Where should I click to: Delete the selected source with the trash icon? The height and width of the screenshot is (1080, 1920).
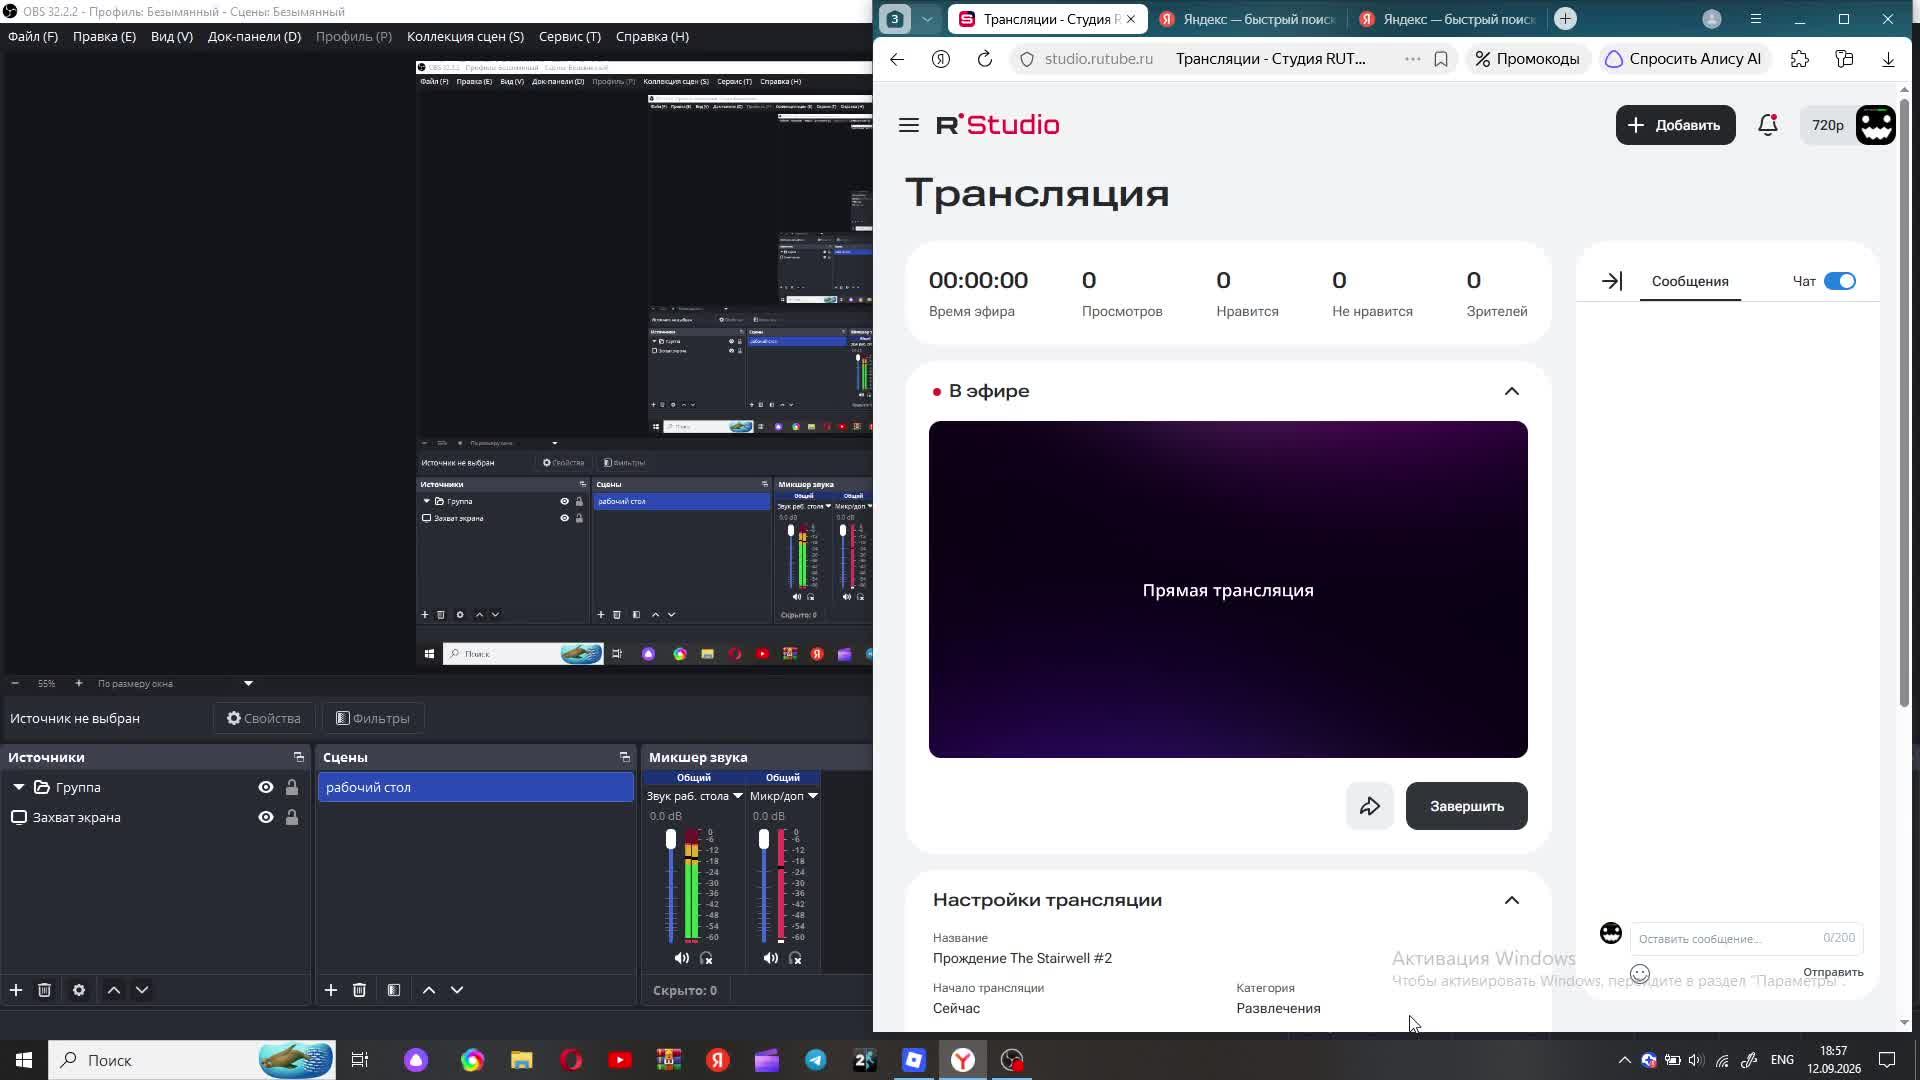click(x=44, y=990)
